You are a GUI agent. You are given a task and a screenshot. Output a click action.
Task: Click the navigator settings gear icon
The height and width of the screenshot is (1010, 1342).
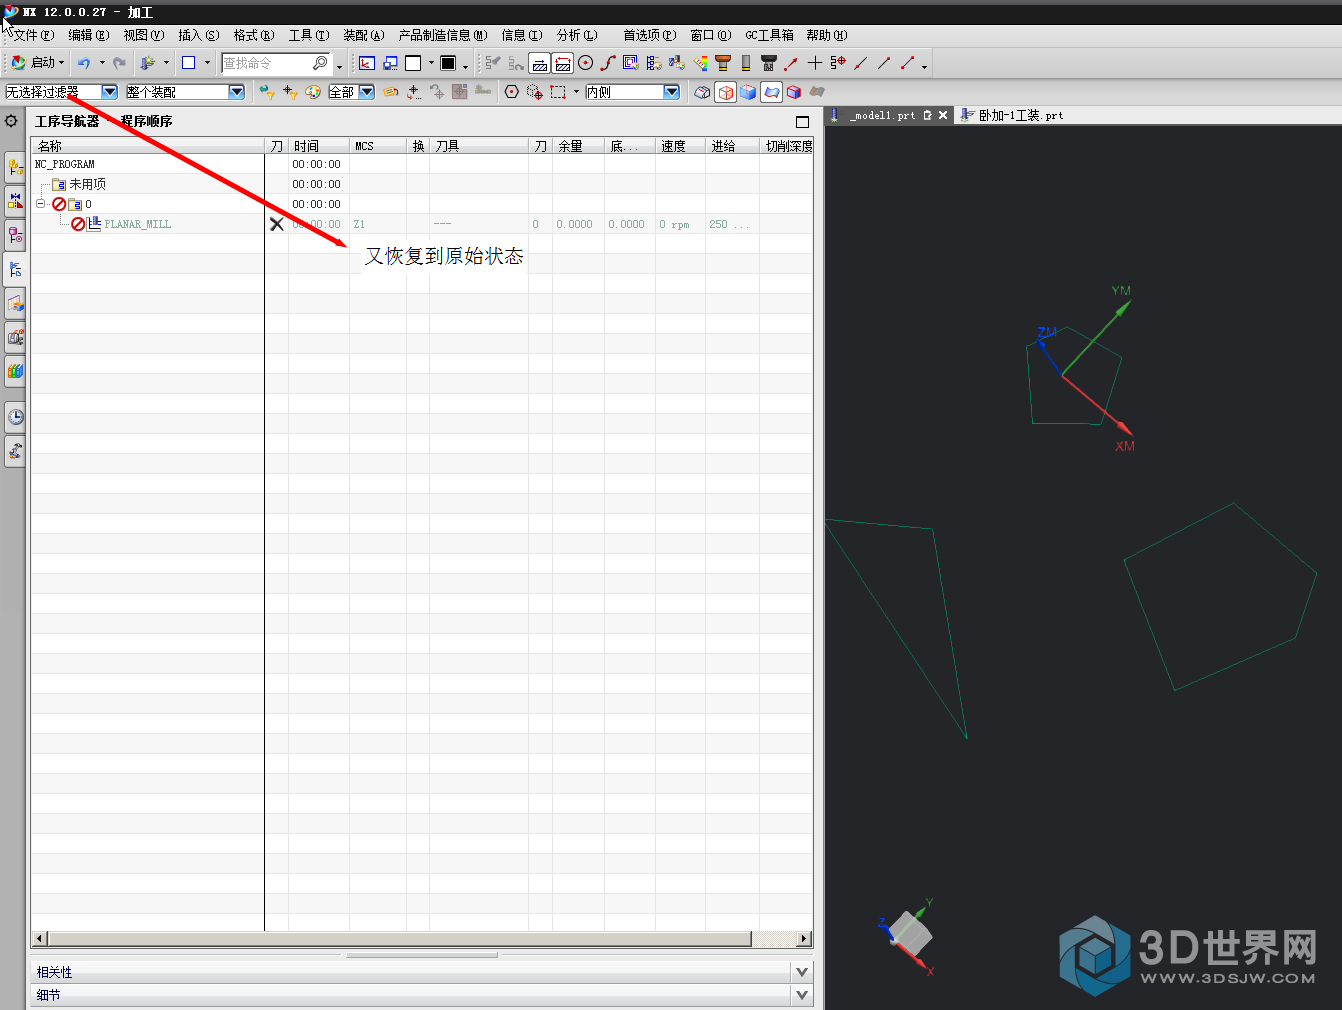11,121
